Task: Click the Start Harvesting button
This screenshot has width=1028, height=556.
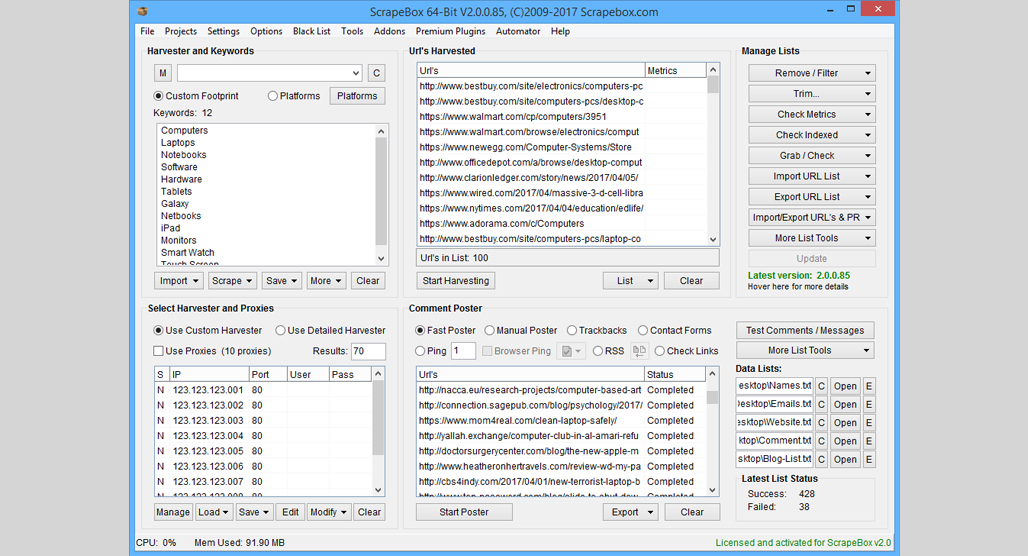Action: tap(456, 281)
